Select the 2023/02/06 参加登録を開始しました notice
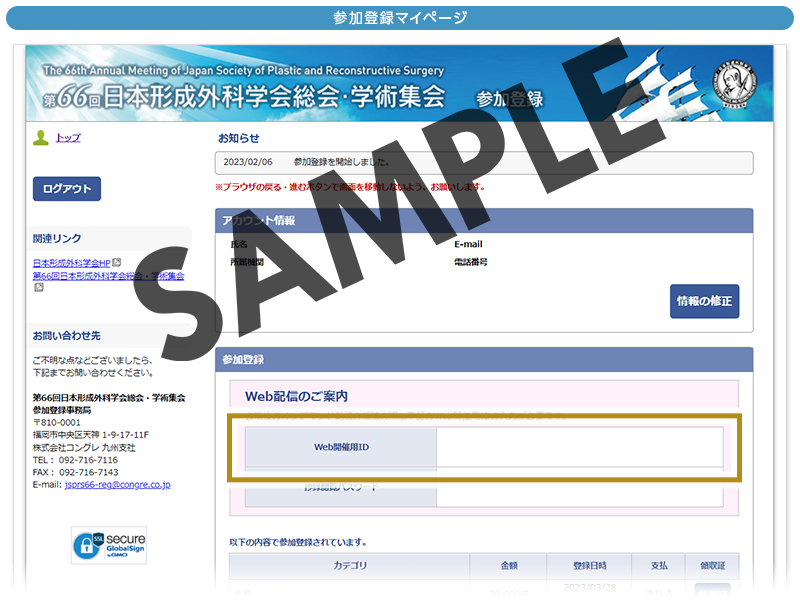Viewport: 800px width, 605px height. coord(484,162)
